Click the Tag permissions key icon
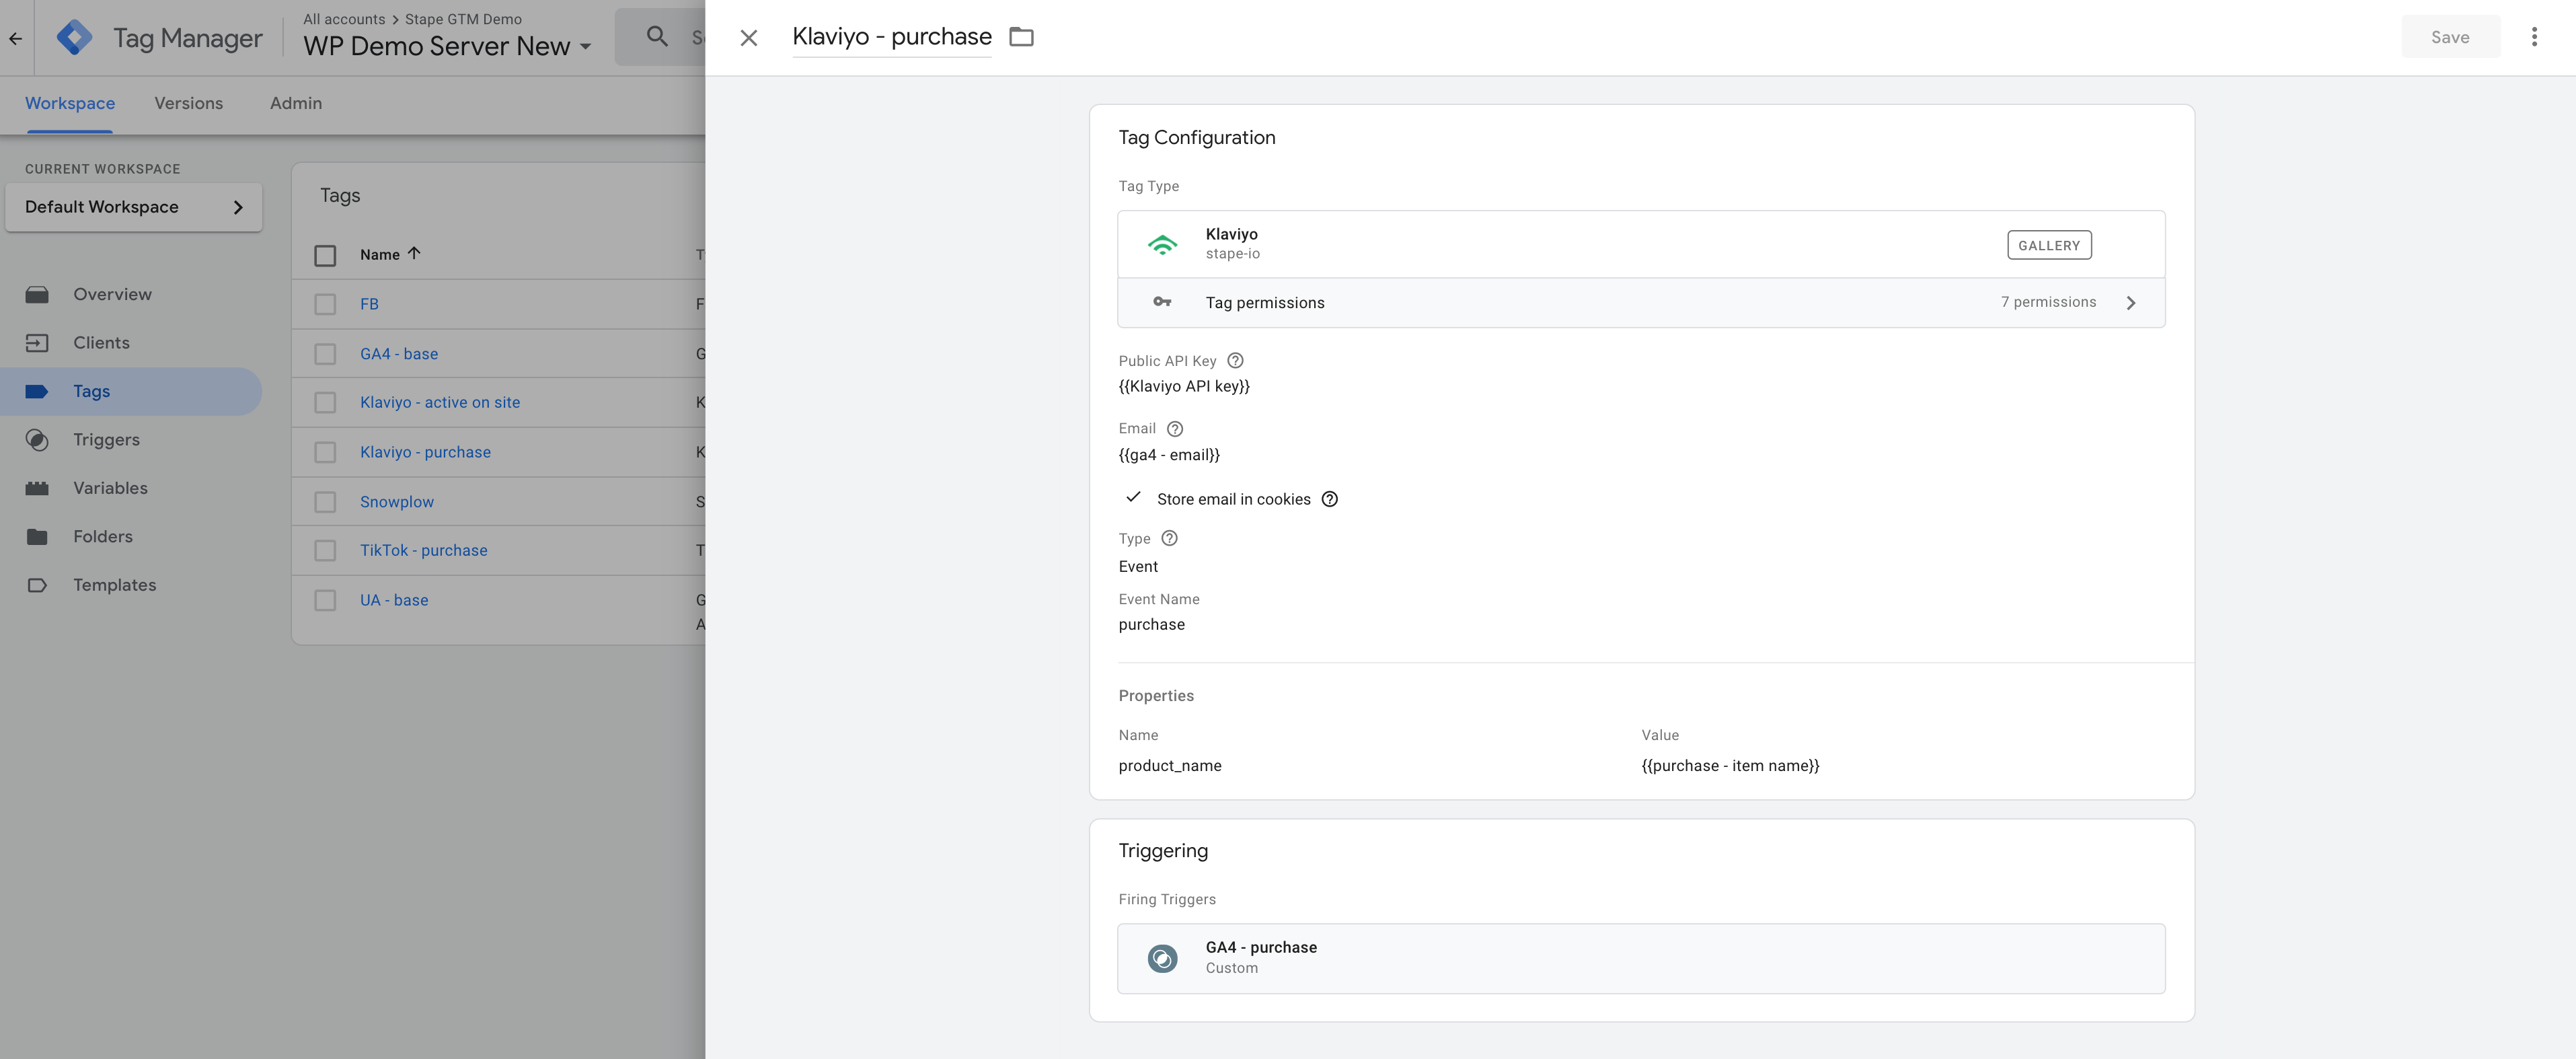Image resolution: width=2576 pixels, height=1059 pixels. (x=1162, y=302)
